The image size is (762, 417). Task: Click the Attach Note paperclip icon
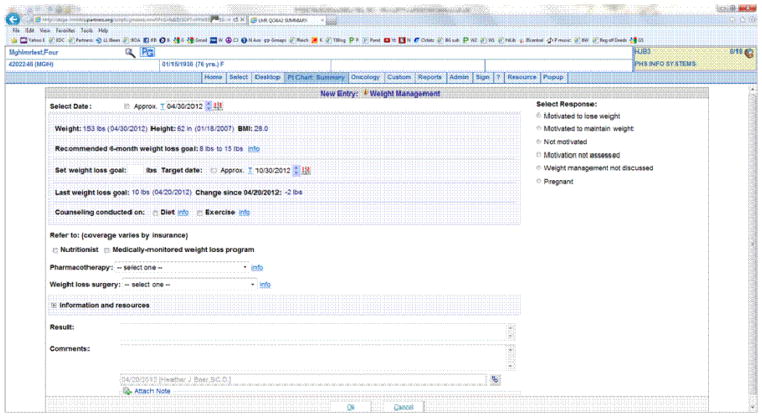[127, 391]
